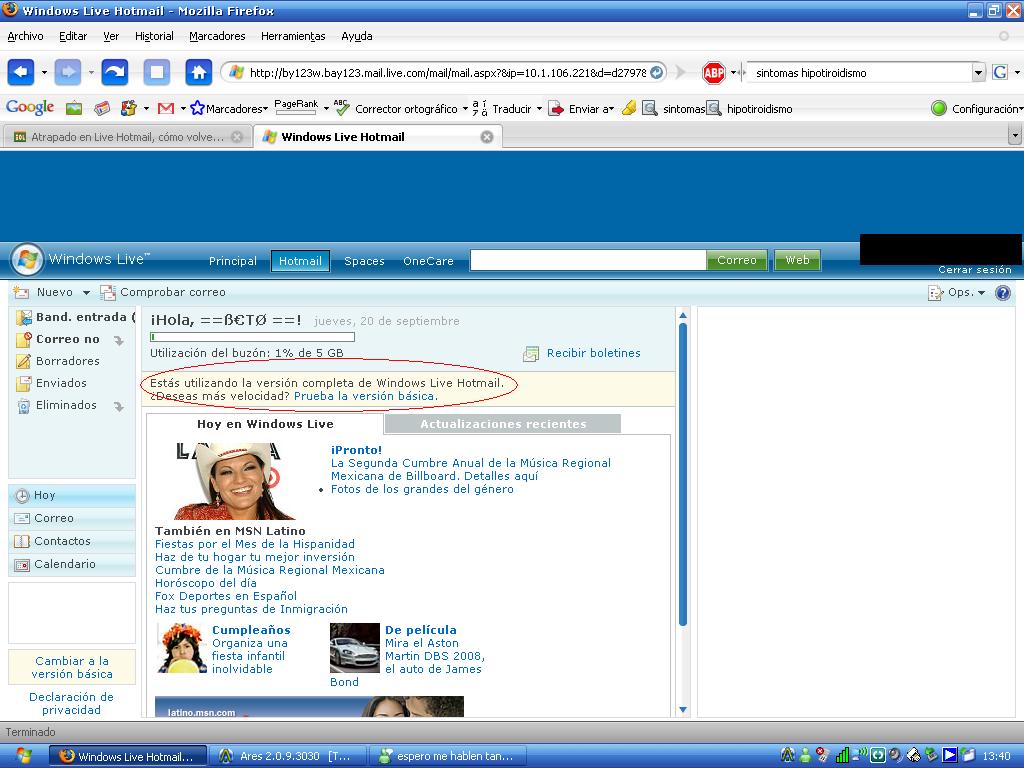Screen dimensions: 1024x768
Task: Click the green Correo search button
Action: tap(737, 260)
